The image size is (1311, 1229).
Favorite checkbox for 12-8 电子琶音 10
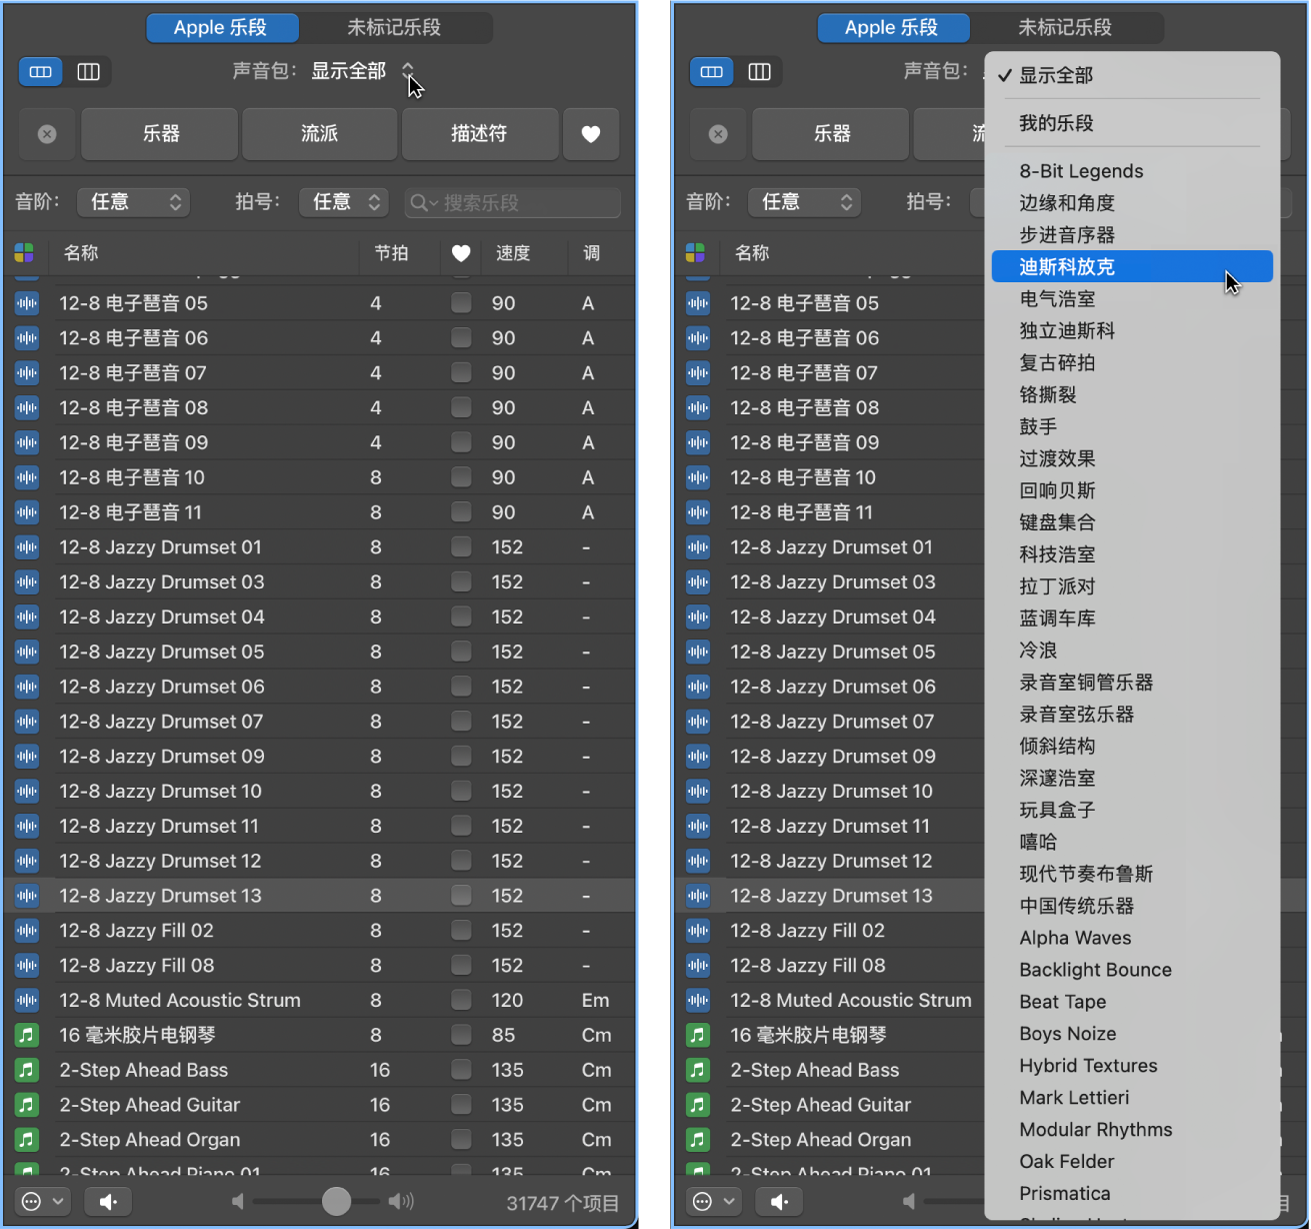(x=461, y=477)
